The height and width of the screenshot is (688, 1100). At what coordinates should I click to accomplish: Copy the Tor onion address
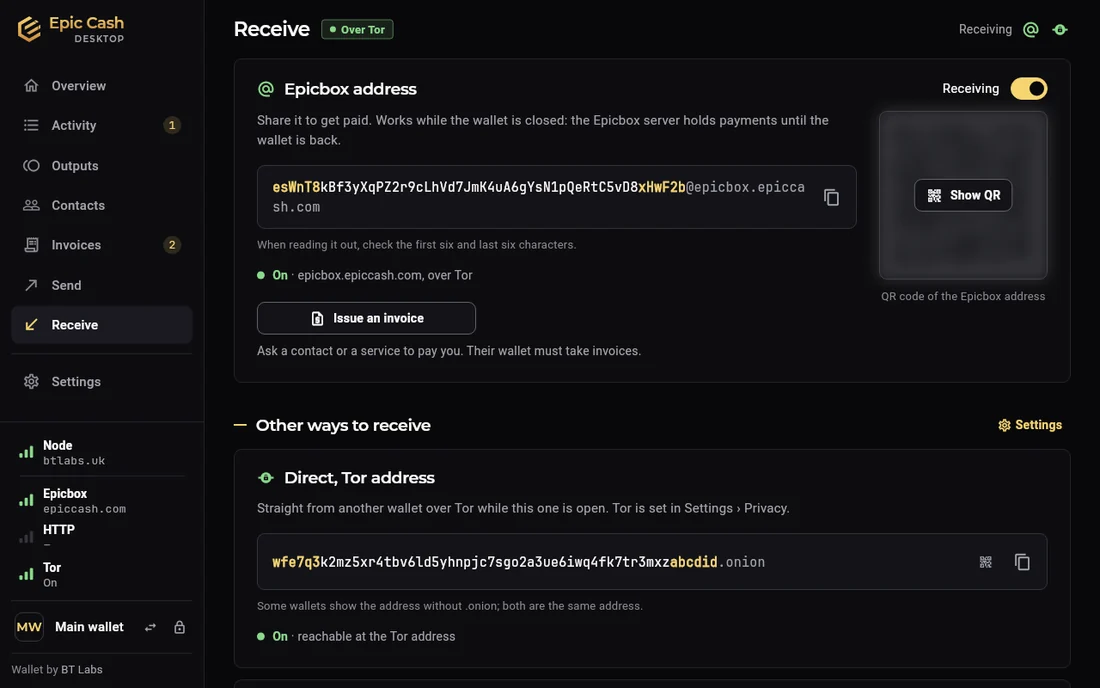tap(1022, 562)
